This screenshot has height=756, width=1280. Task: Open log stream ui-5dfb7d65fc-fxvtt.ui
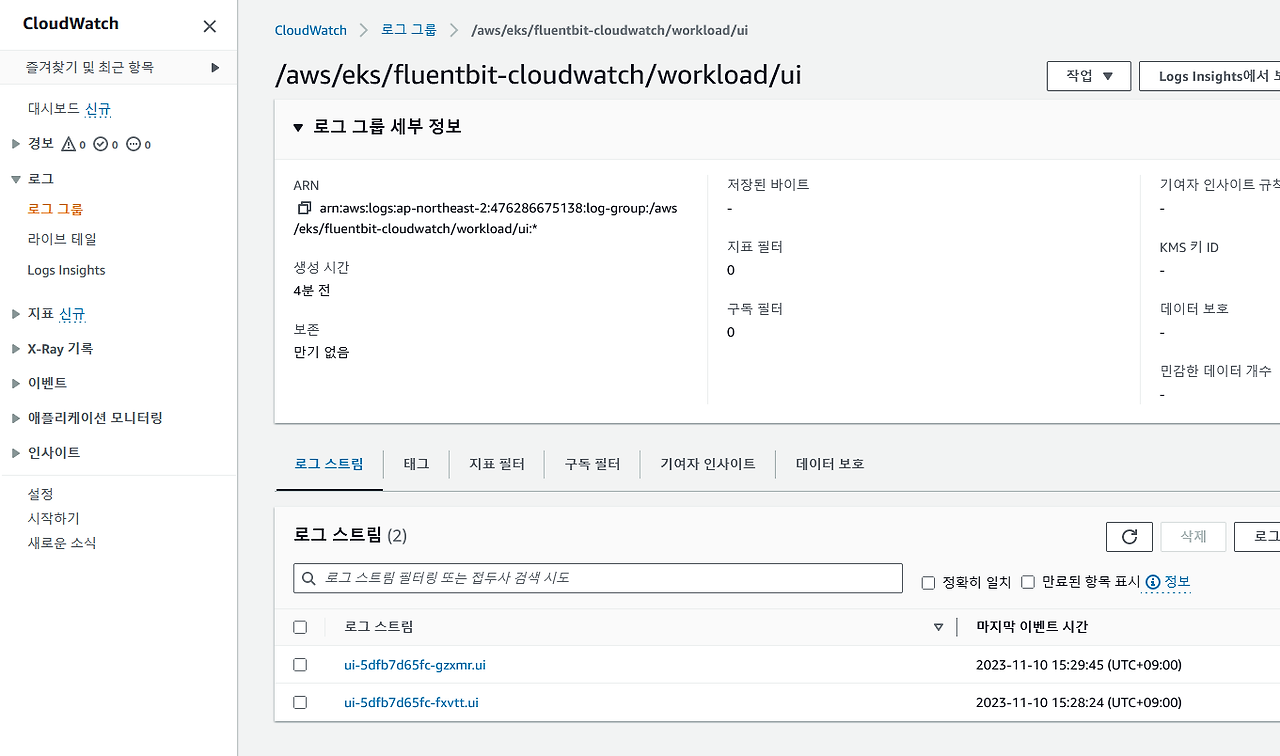tap(411, 703)
